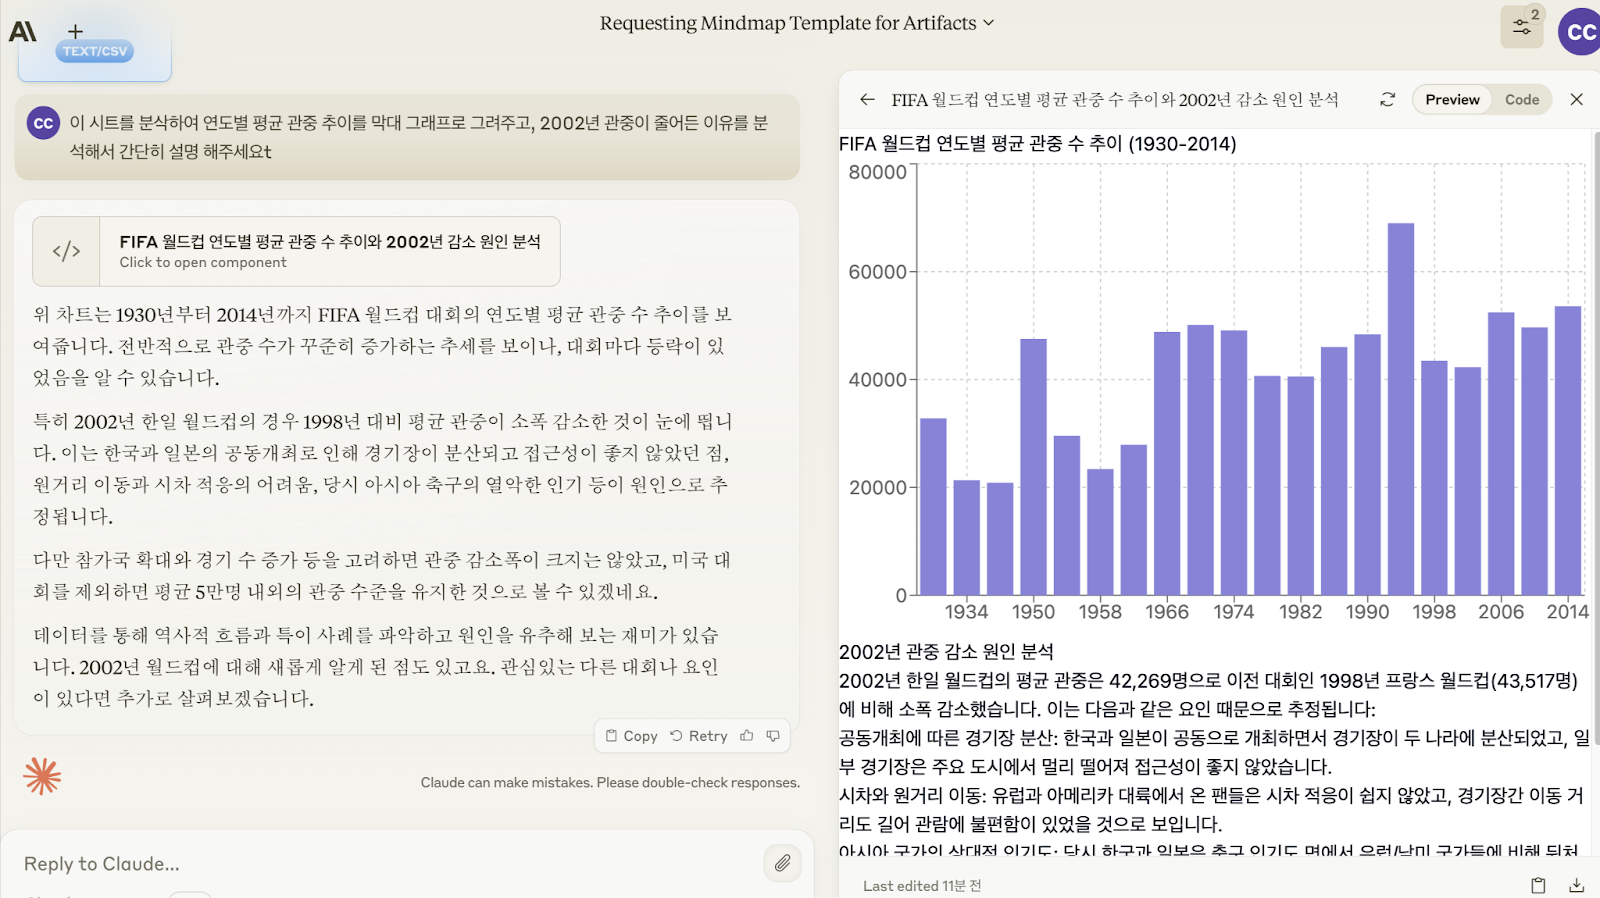Viewport: 1600px width, 898px height.
Task: Retry the assistant response
Action: [698, 736]
